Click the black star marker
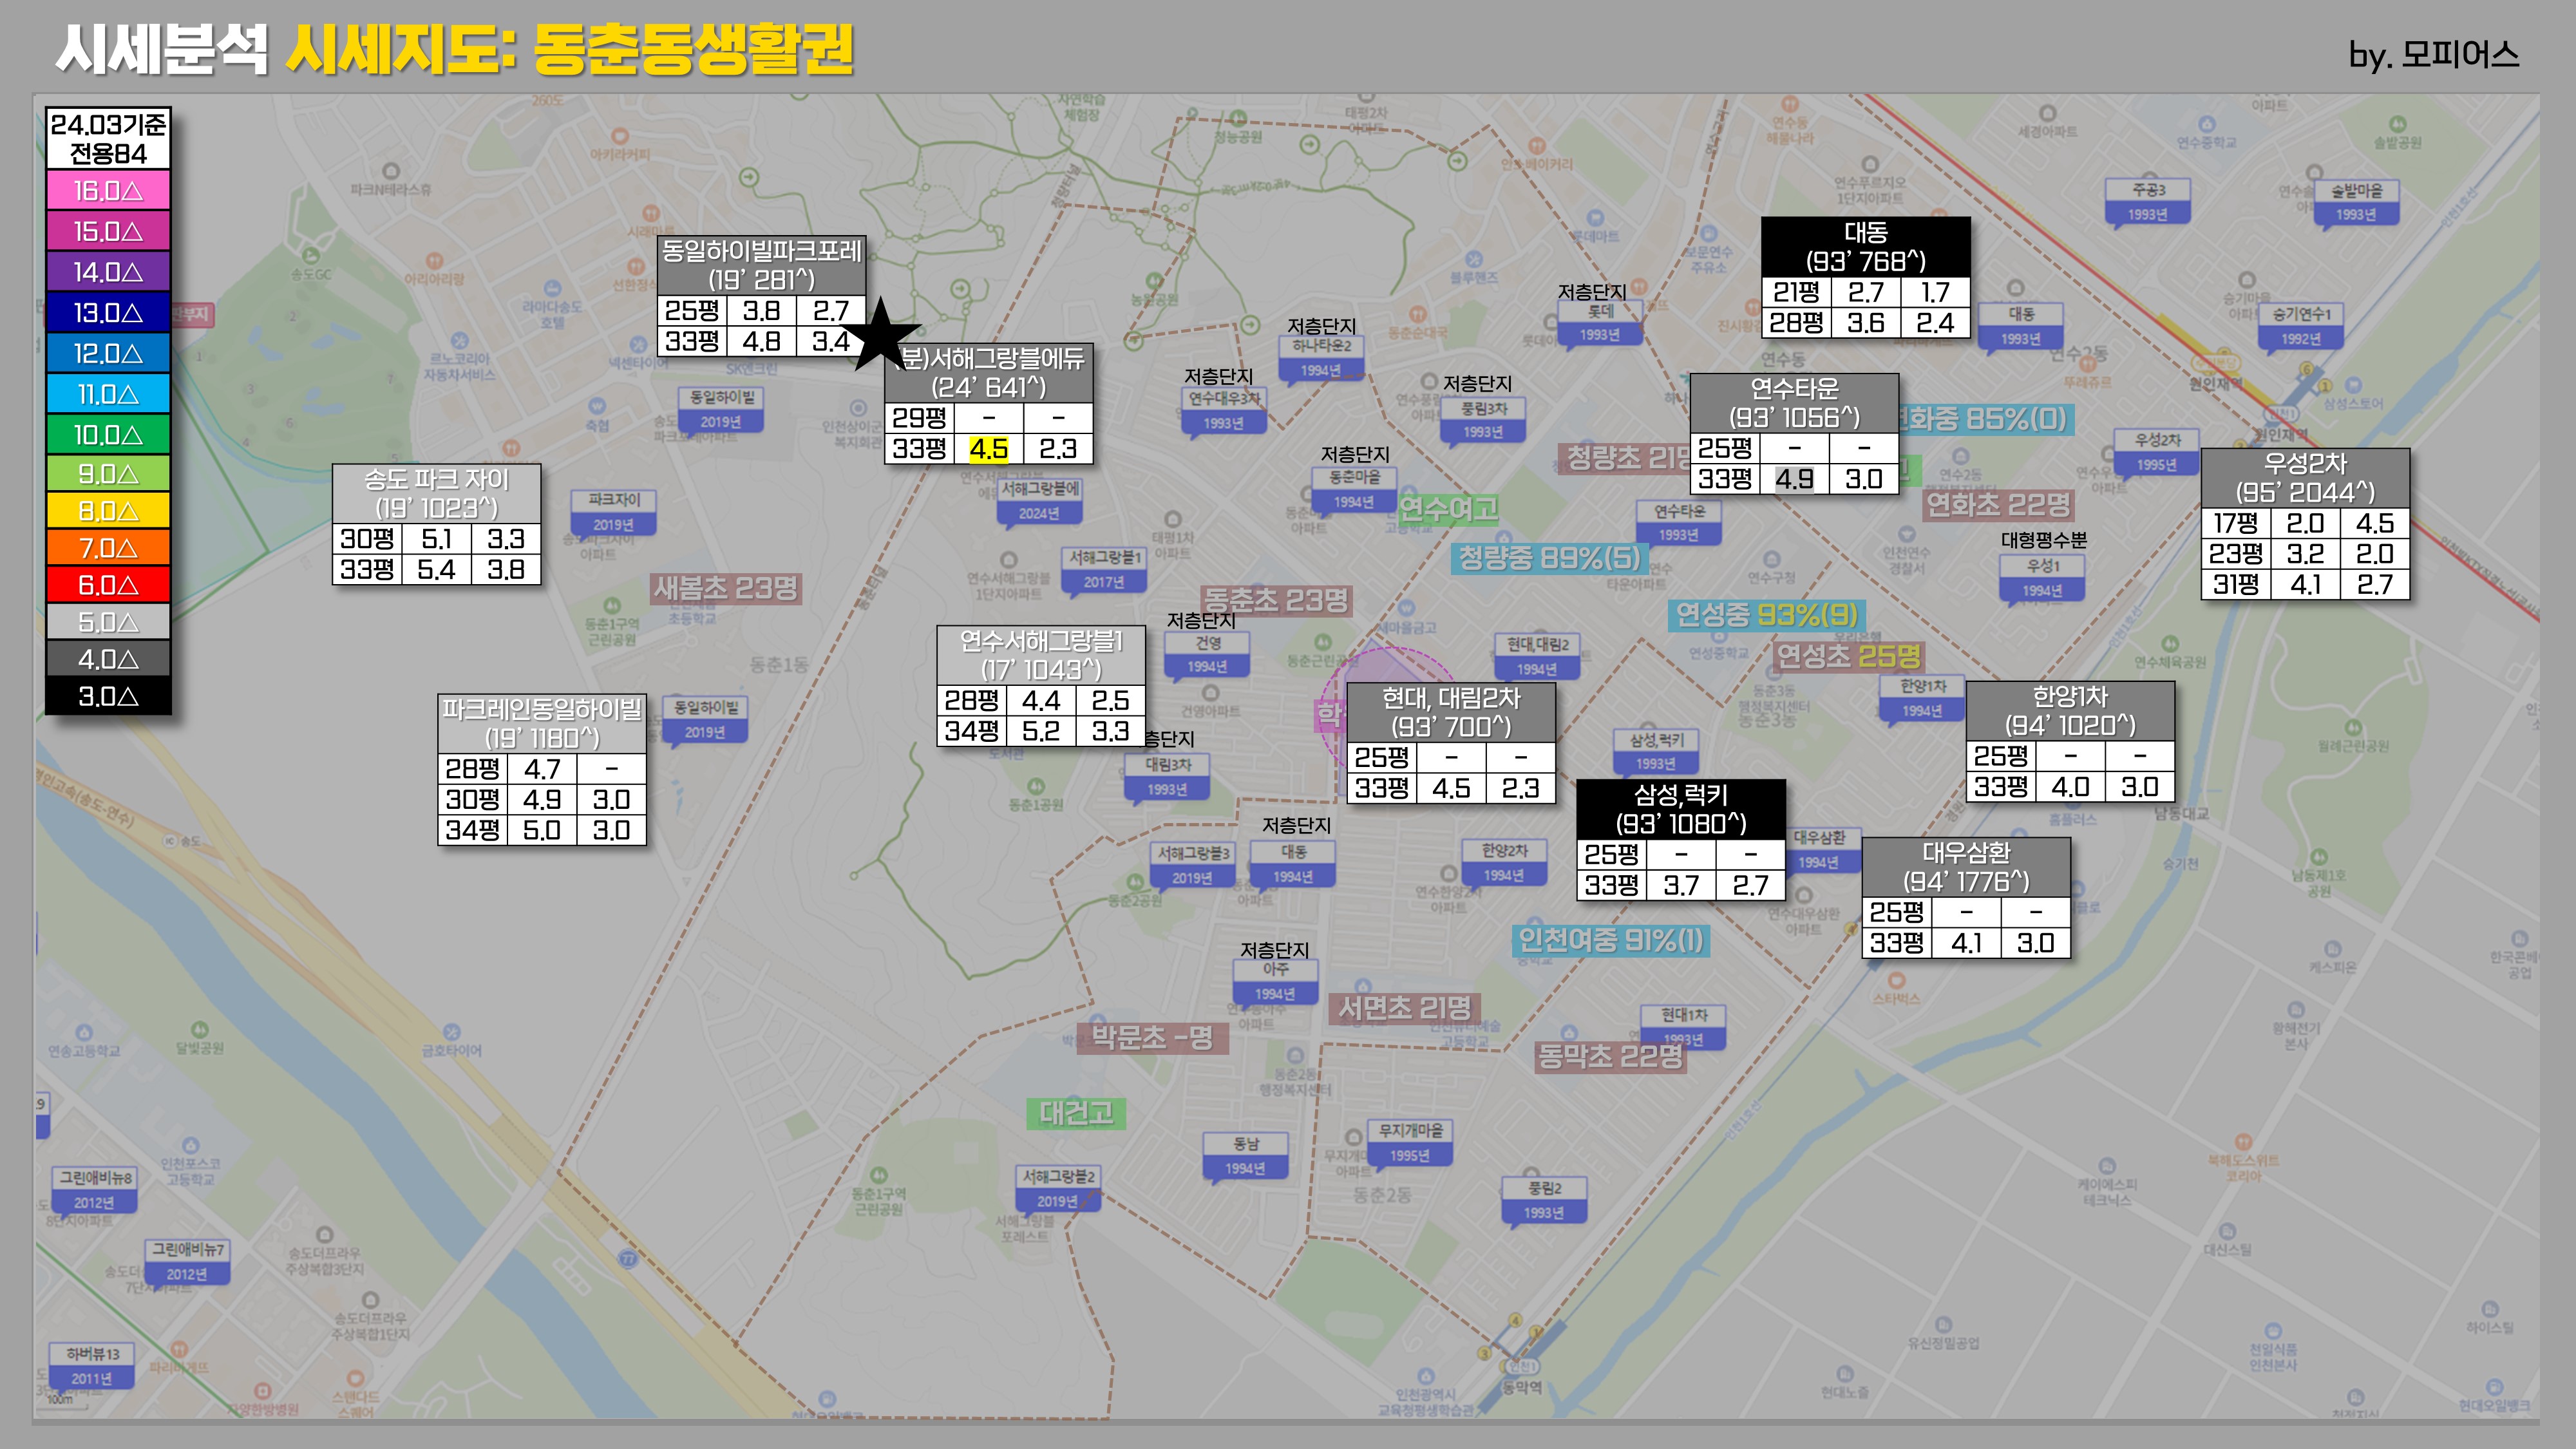The image size is (2576, 1449). (880, 337)
